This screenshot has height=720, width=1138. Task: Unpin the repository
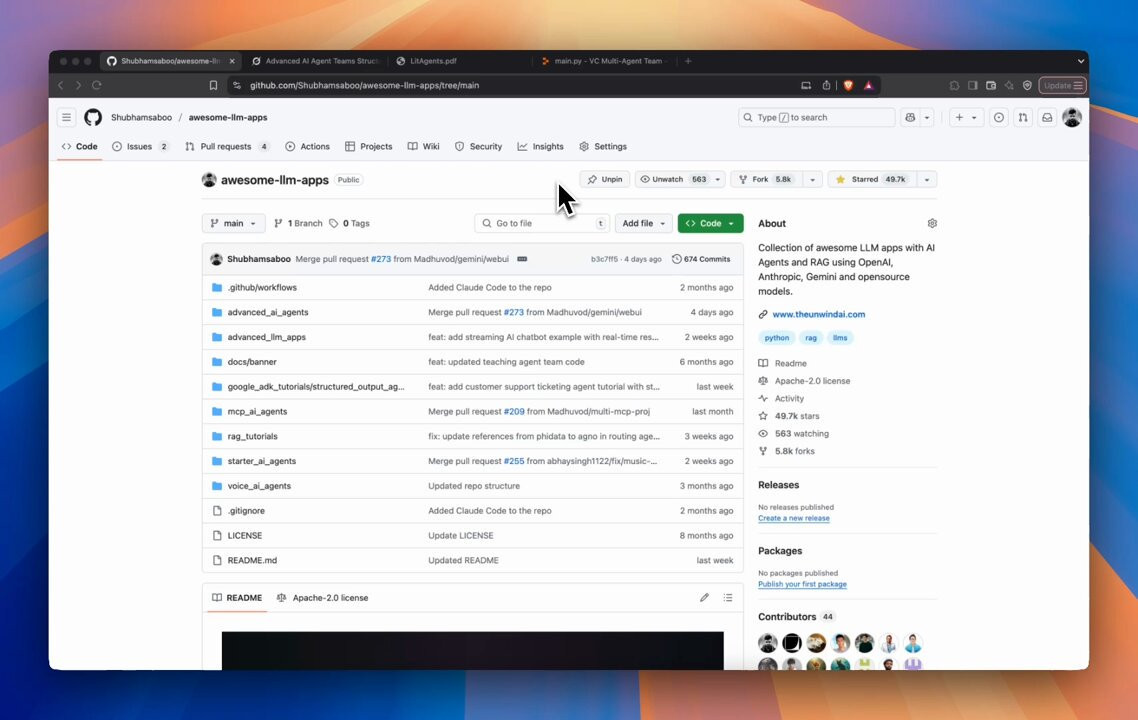pos(605,179)
